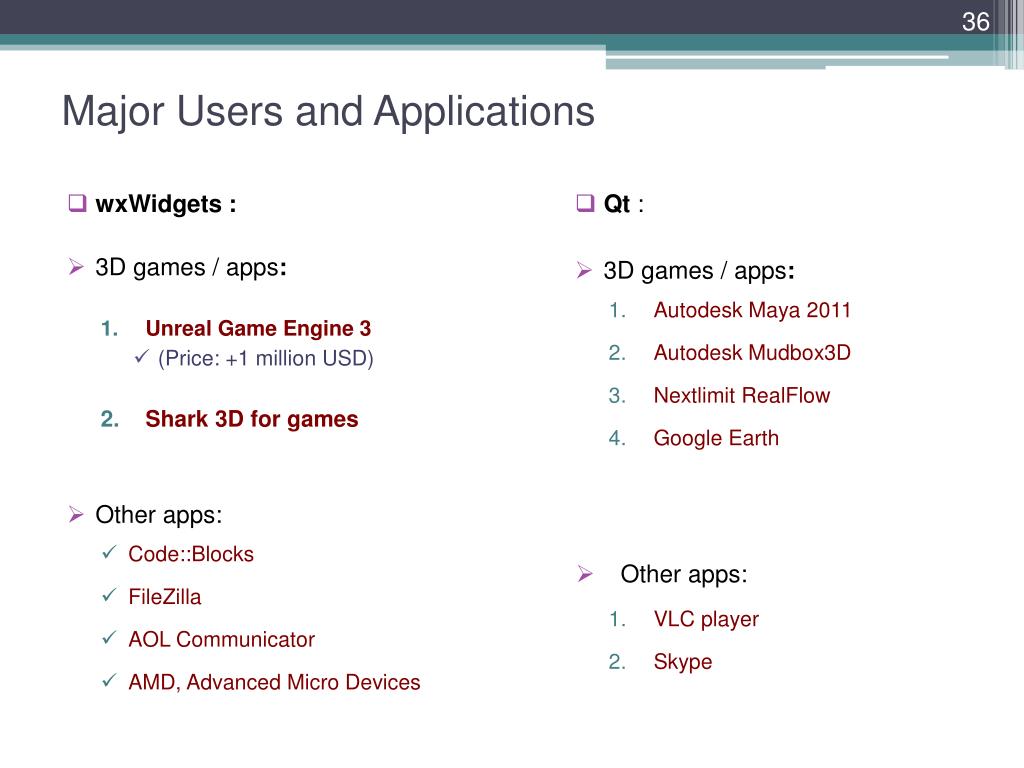
Task: Select "Autodesk Maya 2011"
Action: pos(752,310)
